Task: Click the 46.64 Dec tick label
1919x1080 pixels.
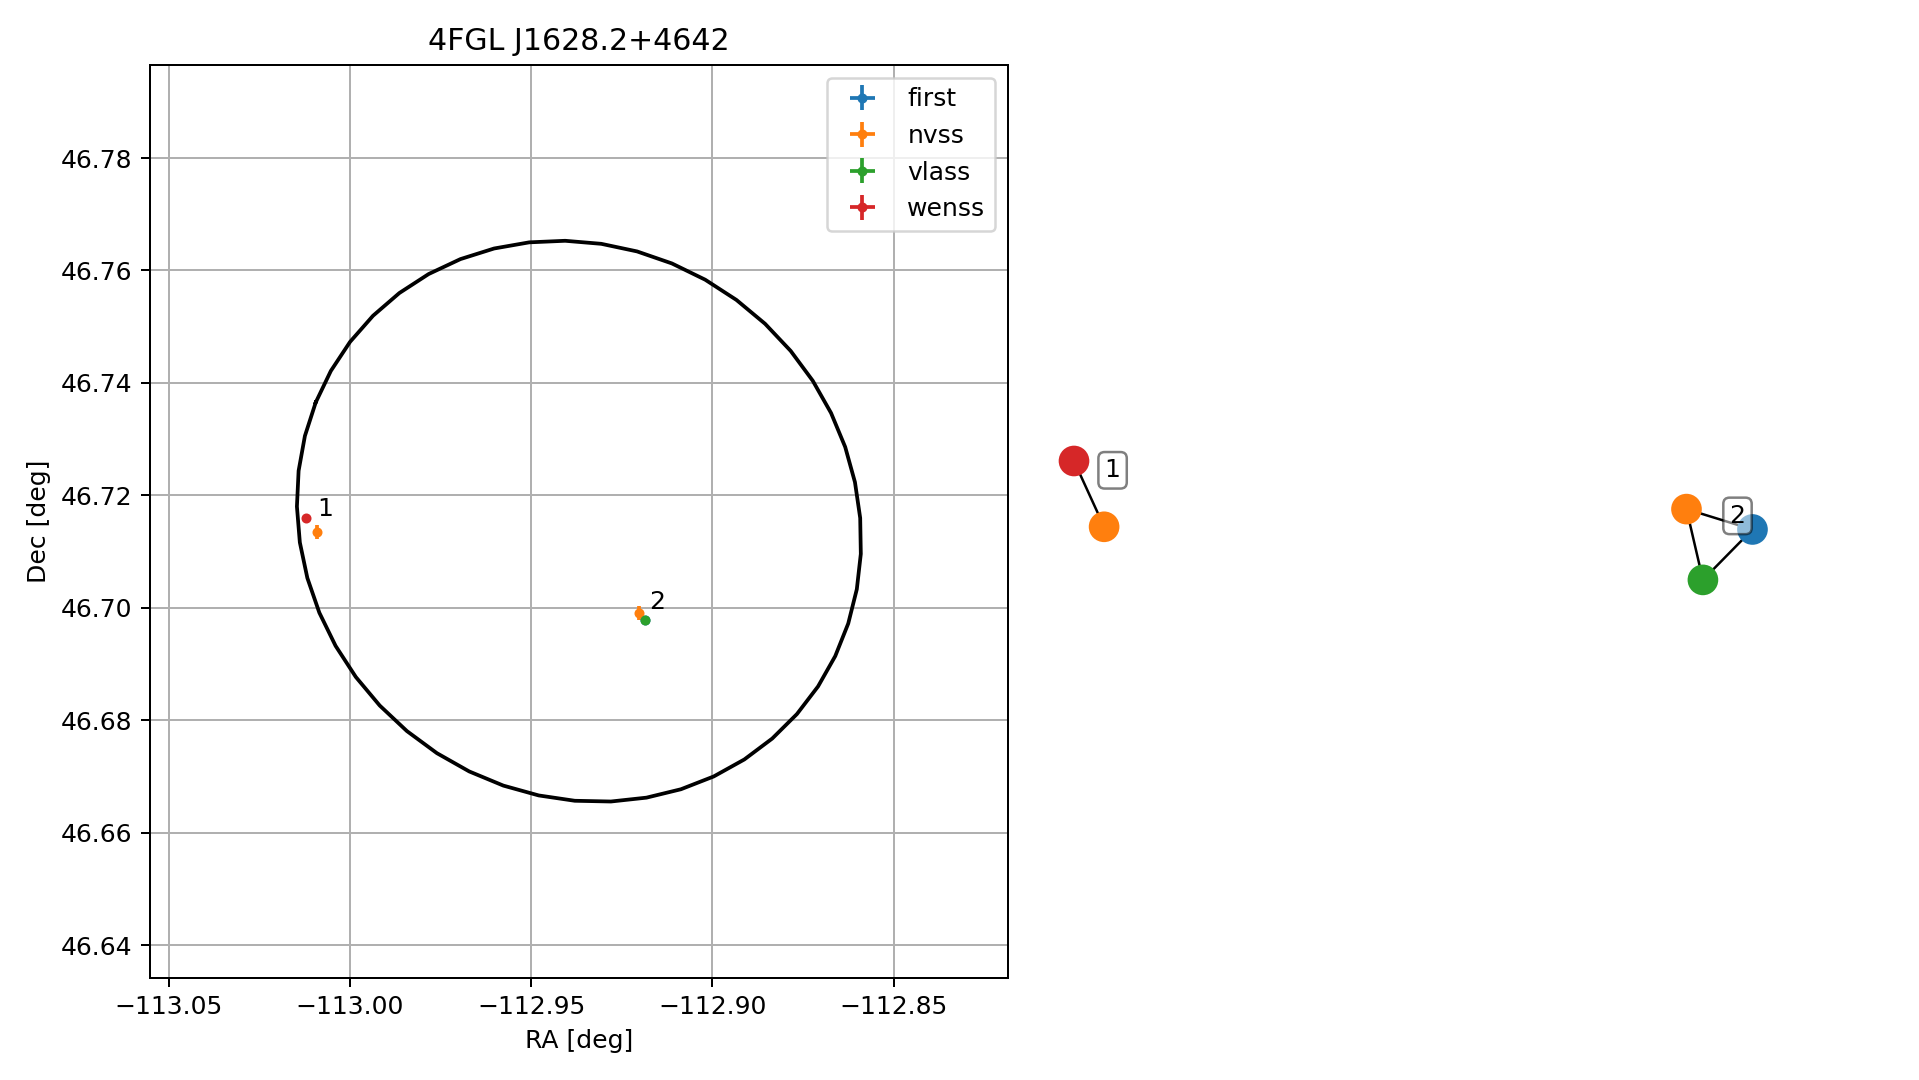Action: tap(96, 946)
